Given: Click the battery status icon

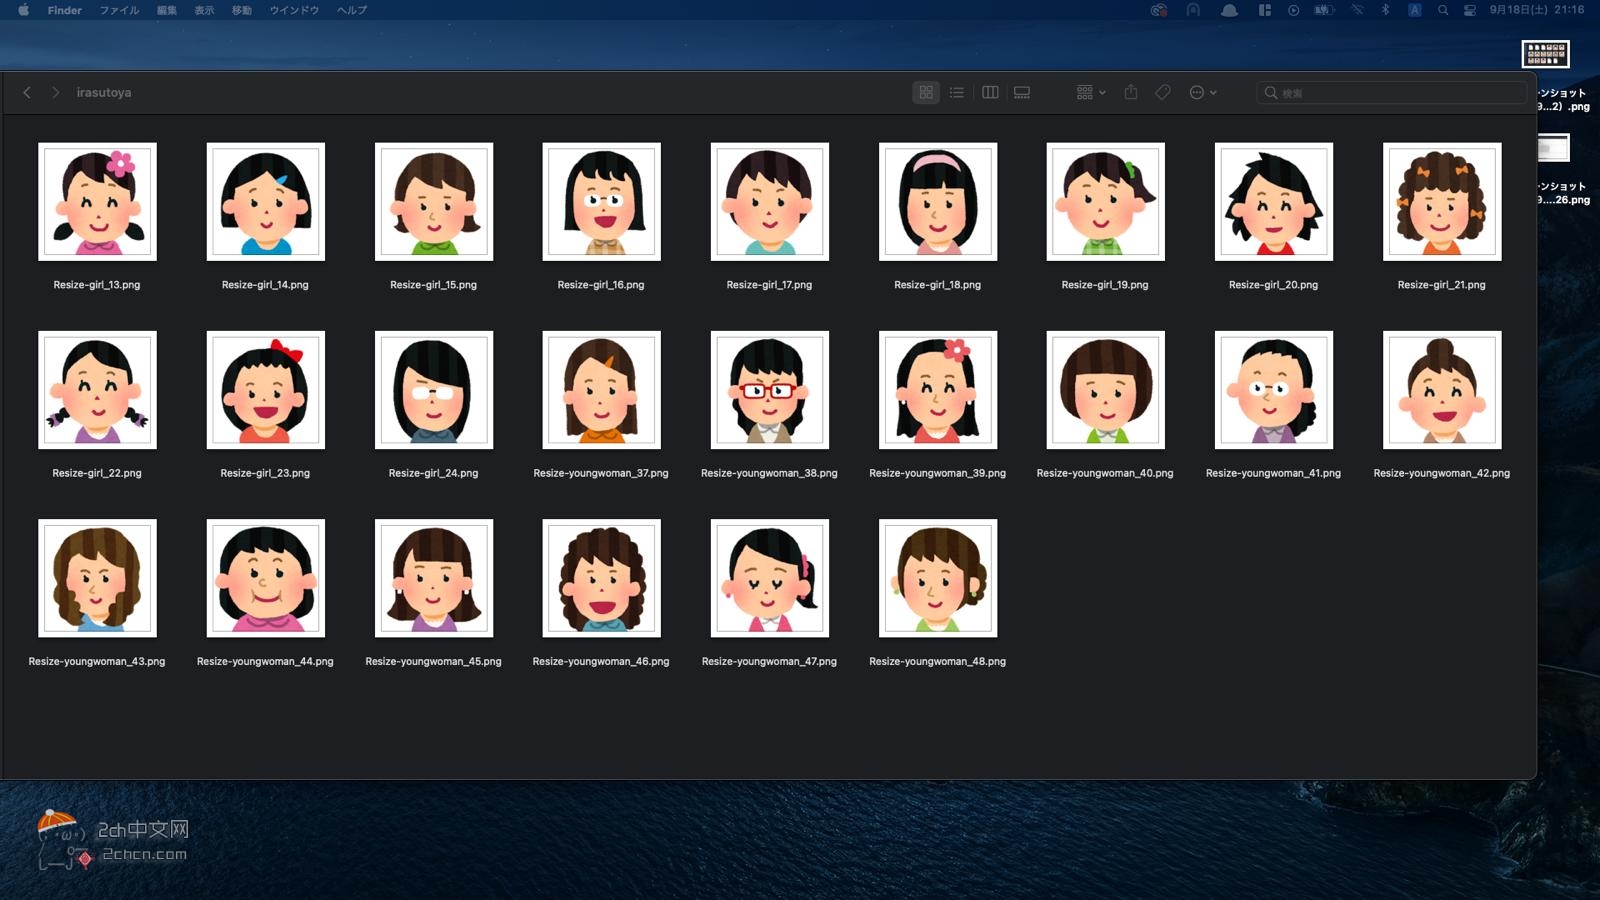Looking at the screenshot, I should click(1324, 10).
